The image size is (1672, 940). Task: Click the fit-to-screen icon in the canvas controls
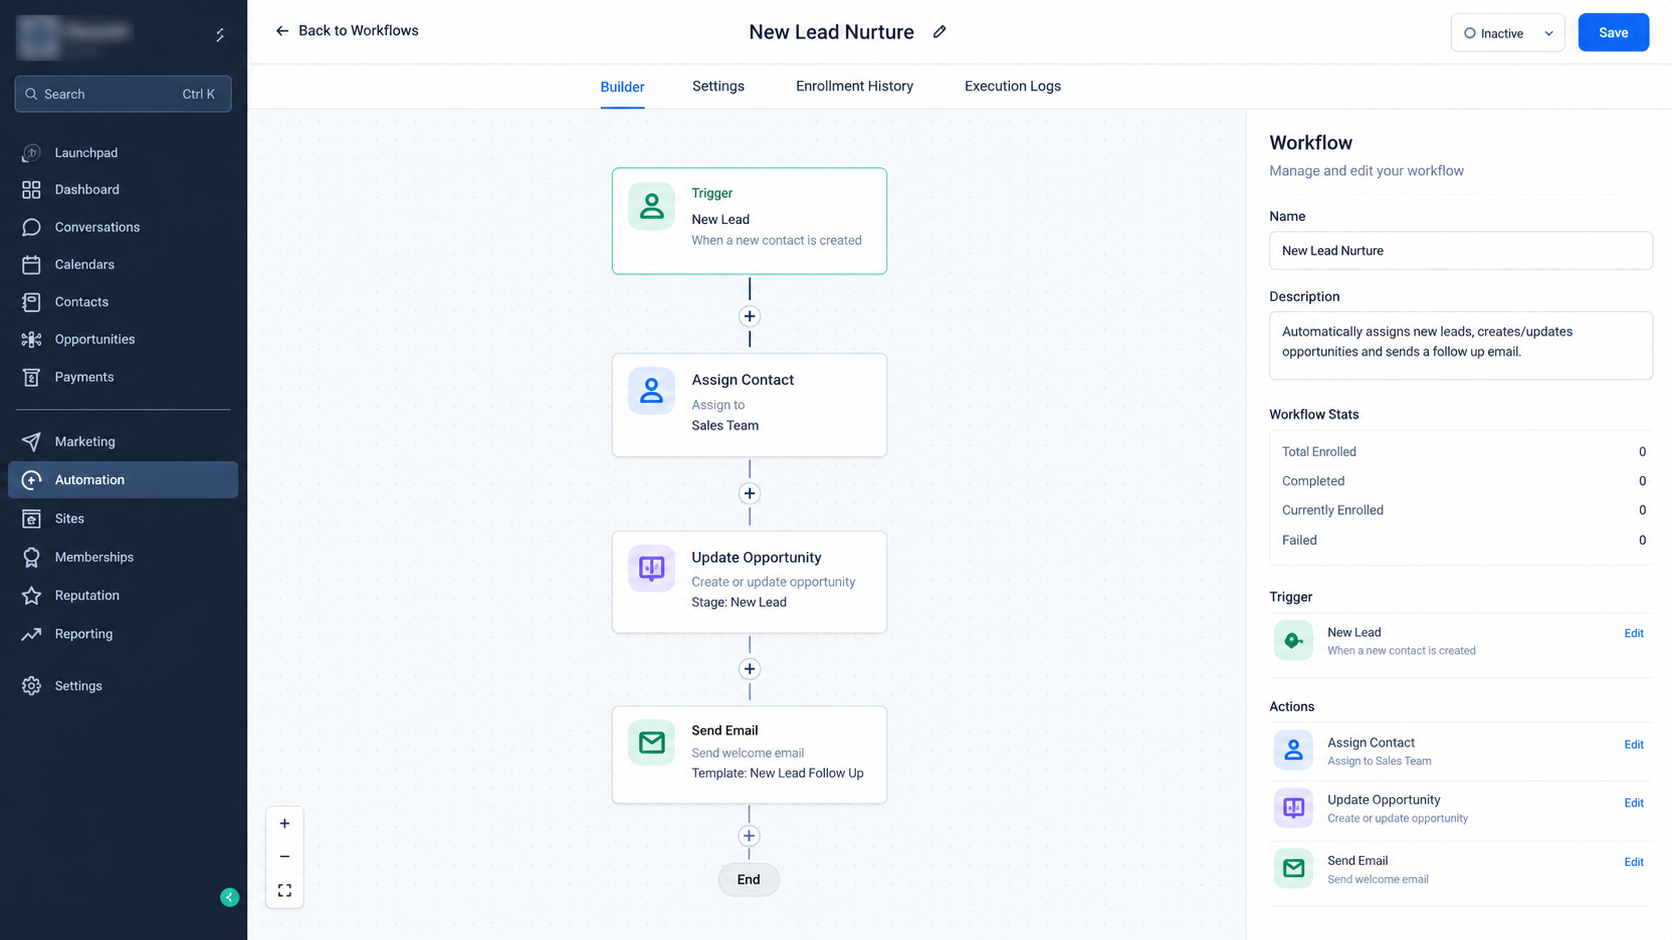tap(285, 890)
